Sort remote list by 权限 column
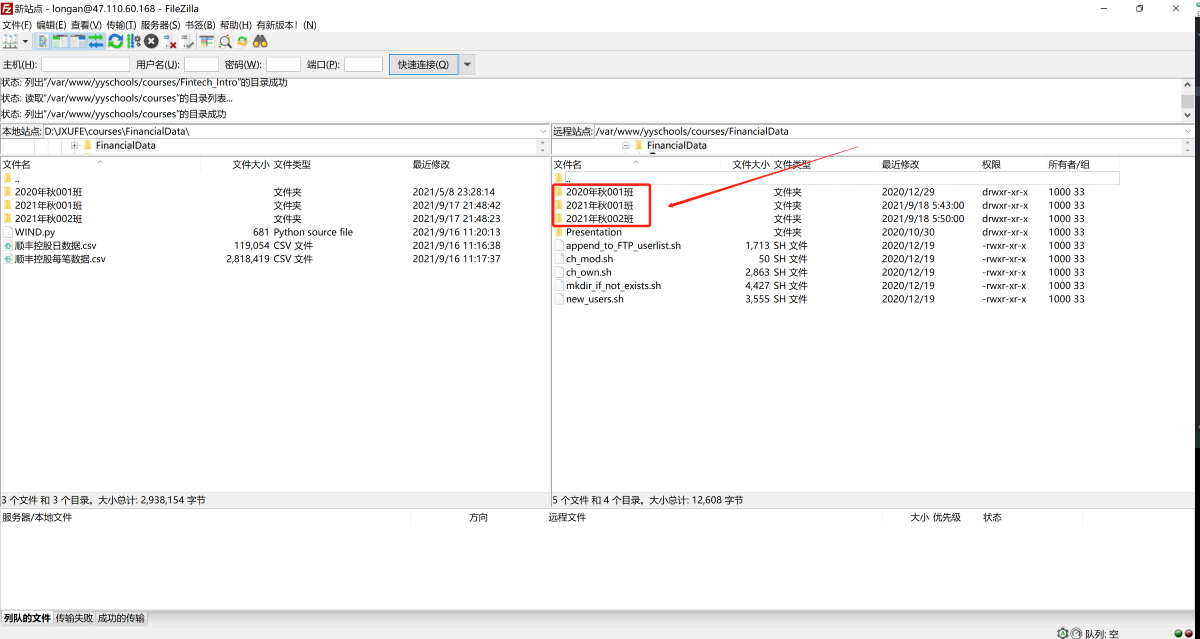 point(991,164)
